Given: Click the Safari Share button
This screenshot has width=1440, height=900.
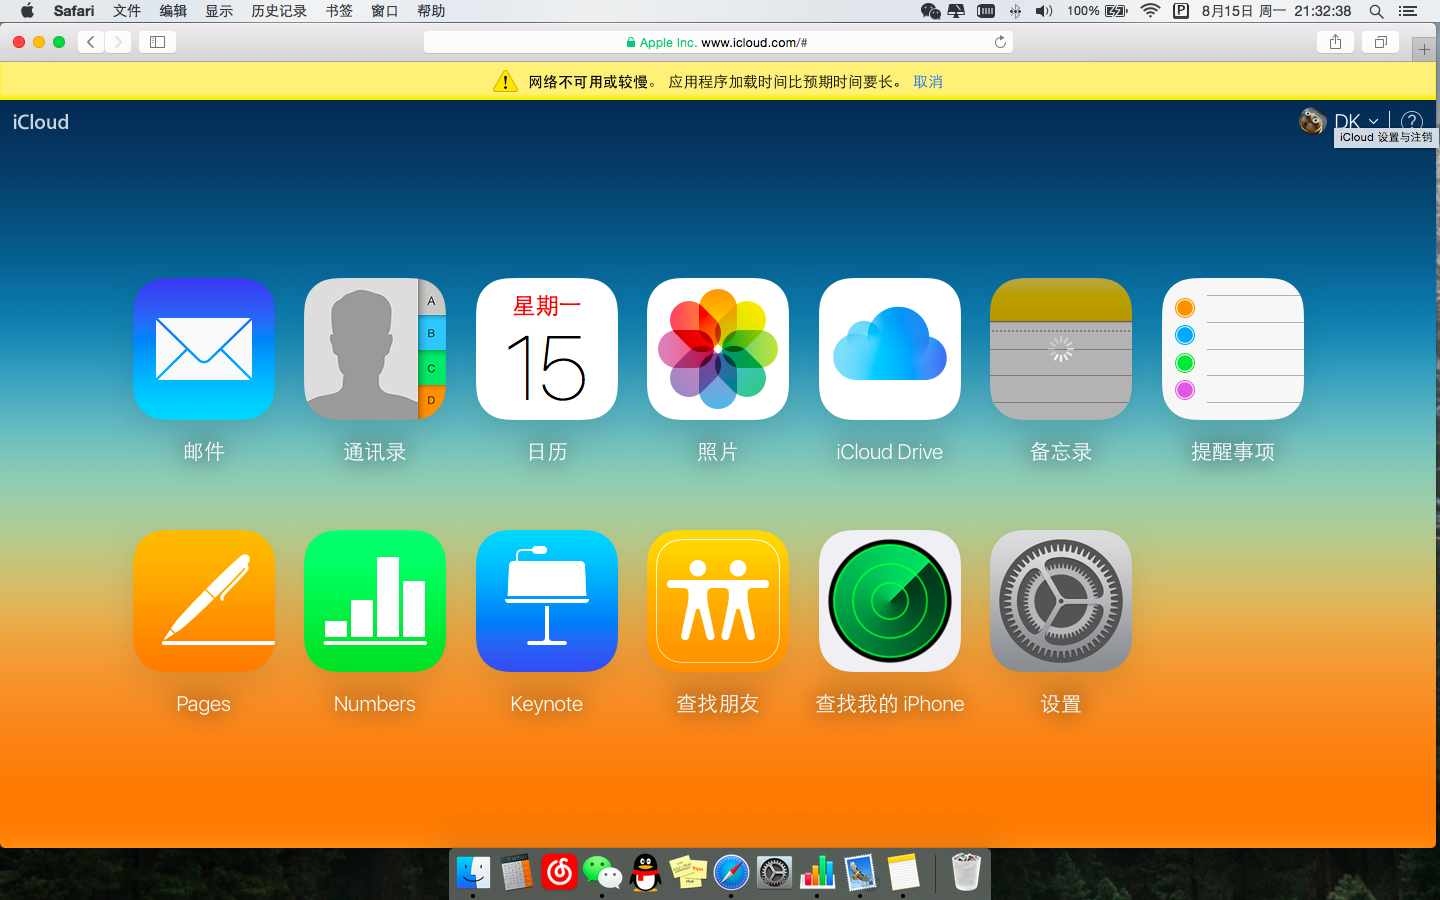Looking at the screenshot, I should (x=1335, y=42).
